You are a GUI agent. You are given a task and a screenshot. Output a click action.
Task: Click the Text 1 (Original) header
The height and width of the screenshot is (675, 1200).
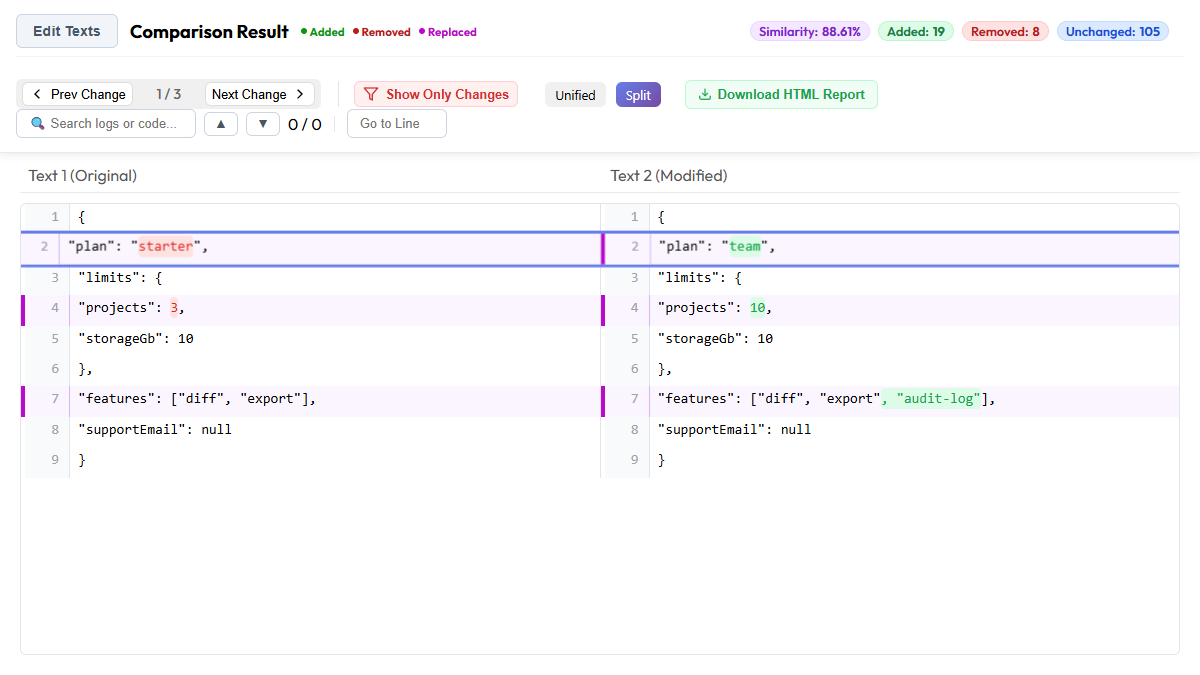83,175
